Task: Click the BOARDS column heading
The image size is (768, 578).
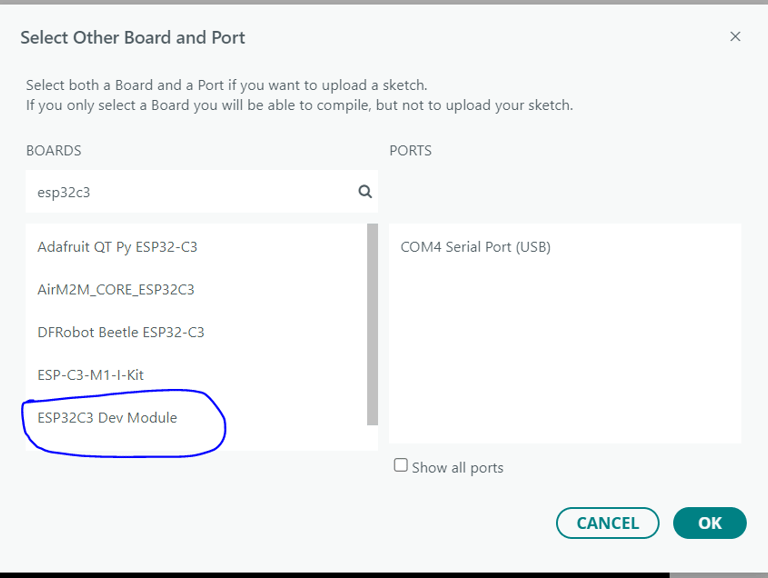Action: [x=53, y=151]
